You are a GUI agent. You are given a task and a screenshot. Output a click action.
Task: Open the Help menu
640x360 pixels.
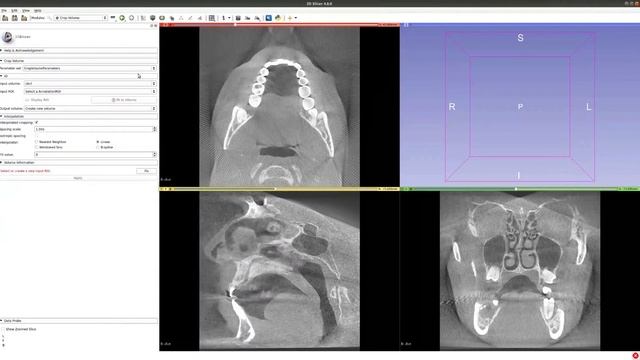[x=38, y=10]
